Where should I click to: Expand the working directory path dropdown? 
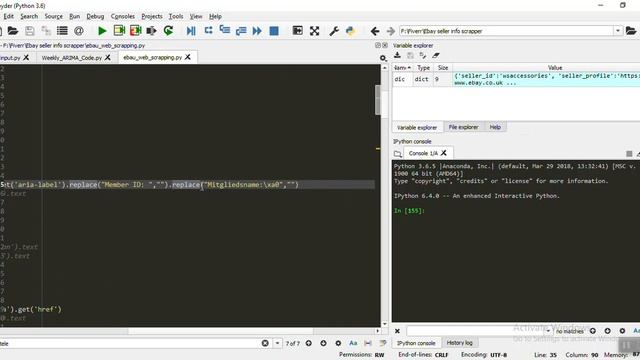618,31
